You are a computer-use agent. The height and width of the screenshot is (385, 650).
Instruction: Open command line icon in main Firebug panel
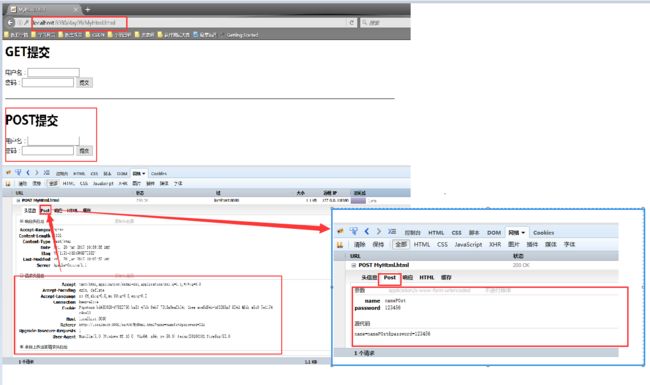coord(46,172)
